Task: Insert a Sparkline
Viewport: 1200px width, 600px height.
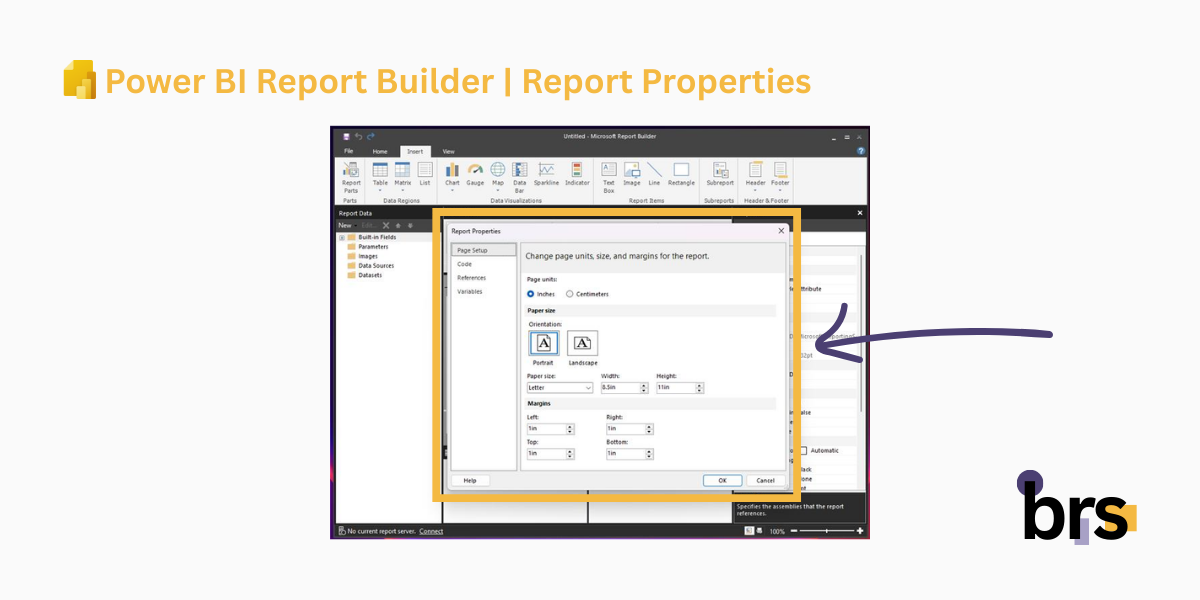Action: pos(546,170)
